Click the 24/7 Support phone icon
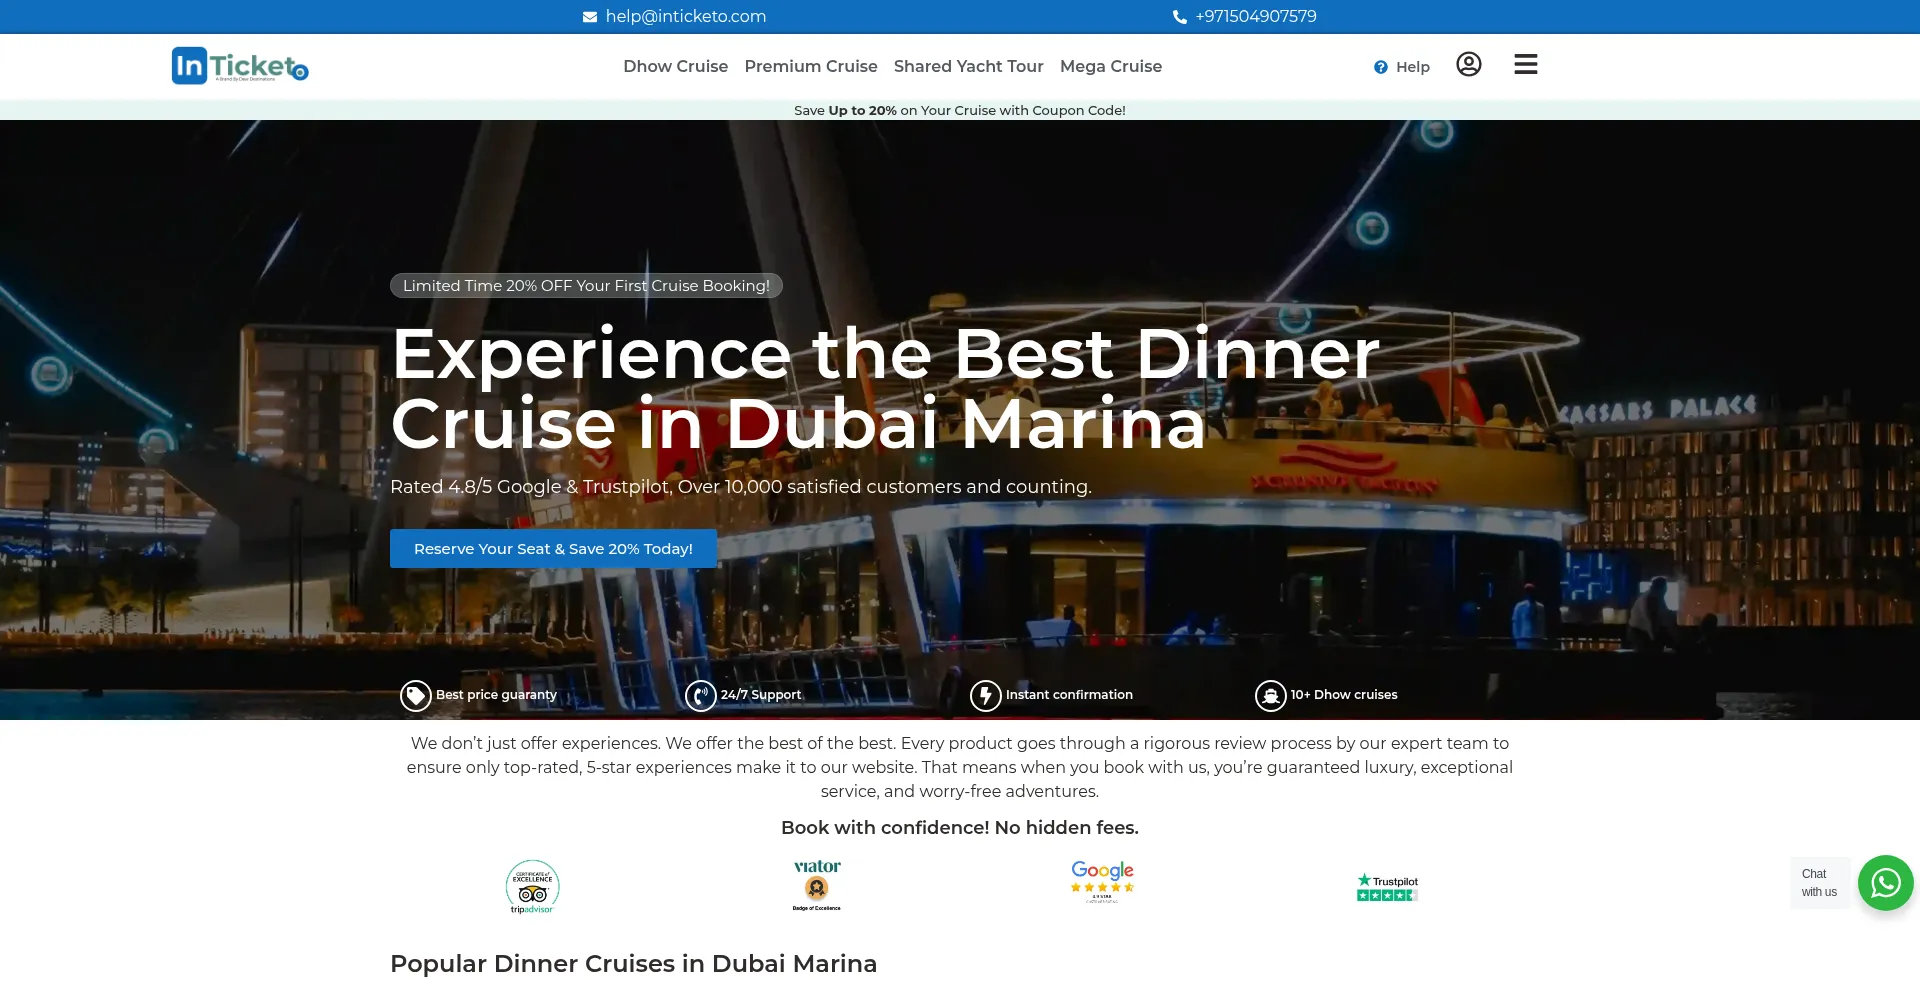This screenshot has width=1920, height=993. pos(700,695)
